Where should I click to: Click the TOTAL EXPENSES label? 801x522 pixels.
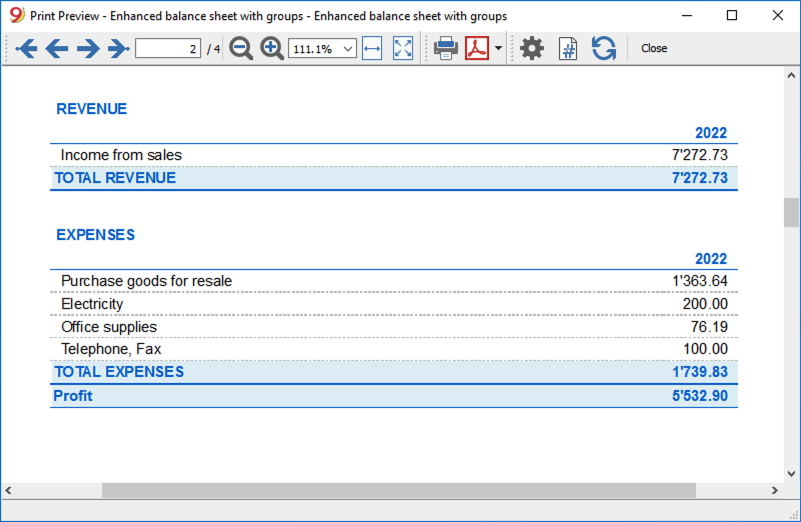(119, 372)
